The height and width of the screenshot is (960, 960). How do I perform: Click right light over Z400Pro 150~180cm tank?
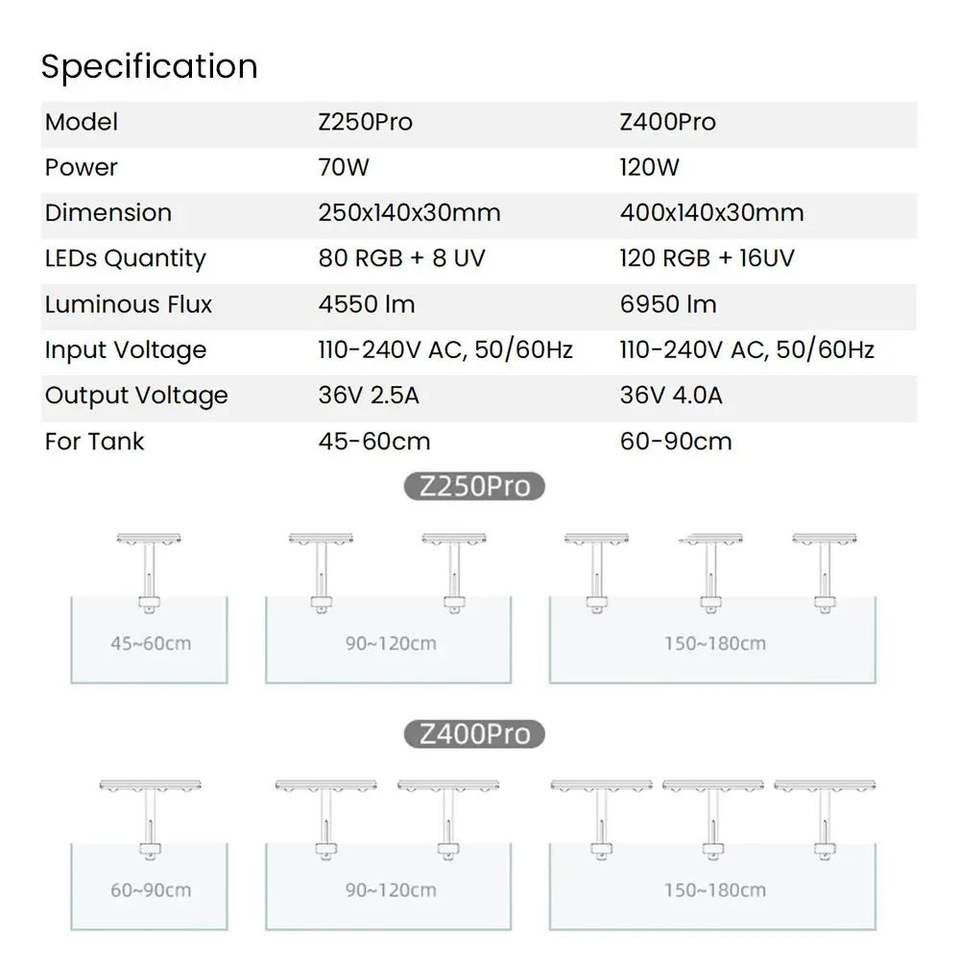click(824, 786)
